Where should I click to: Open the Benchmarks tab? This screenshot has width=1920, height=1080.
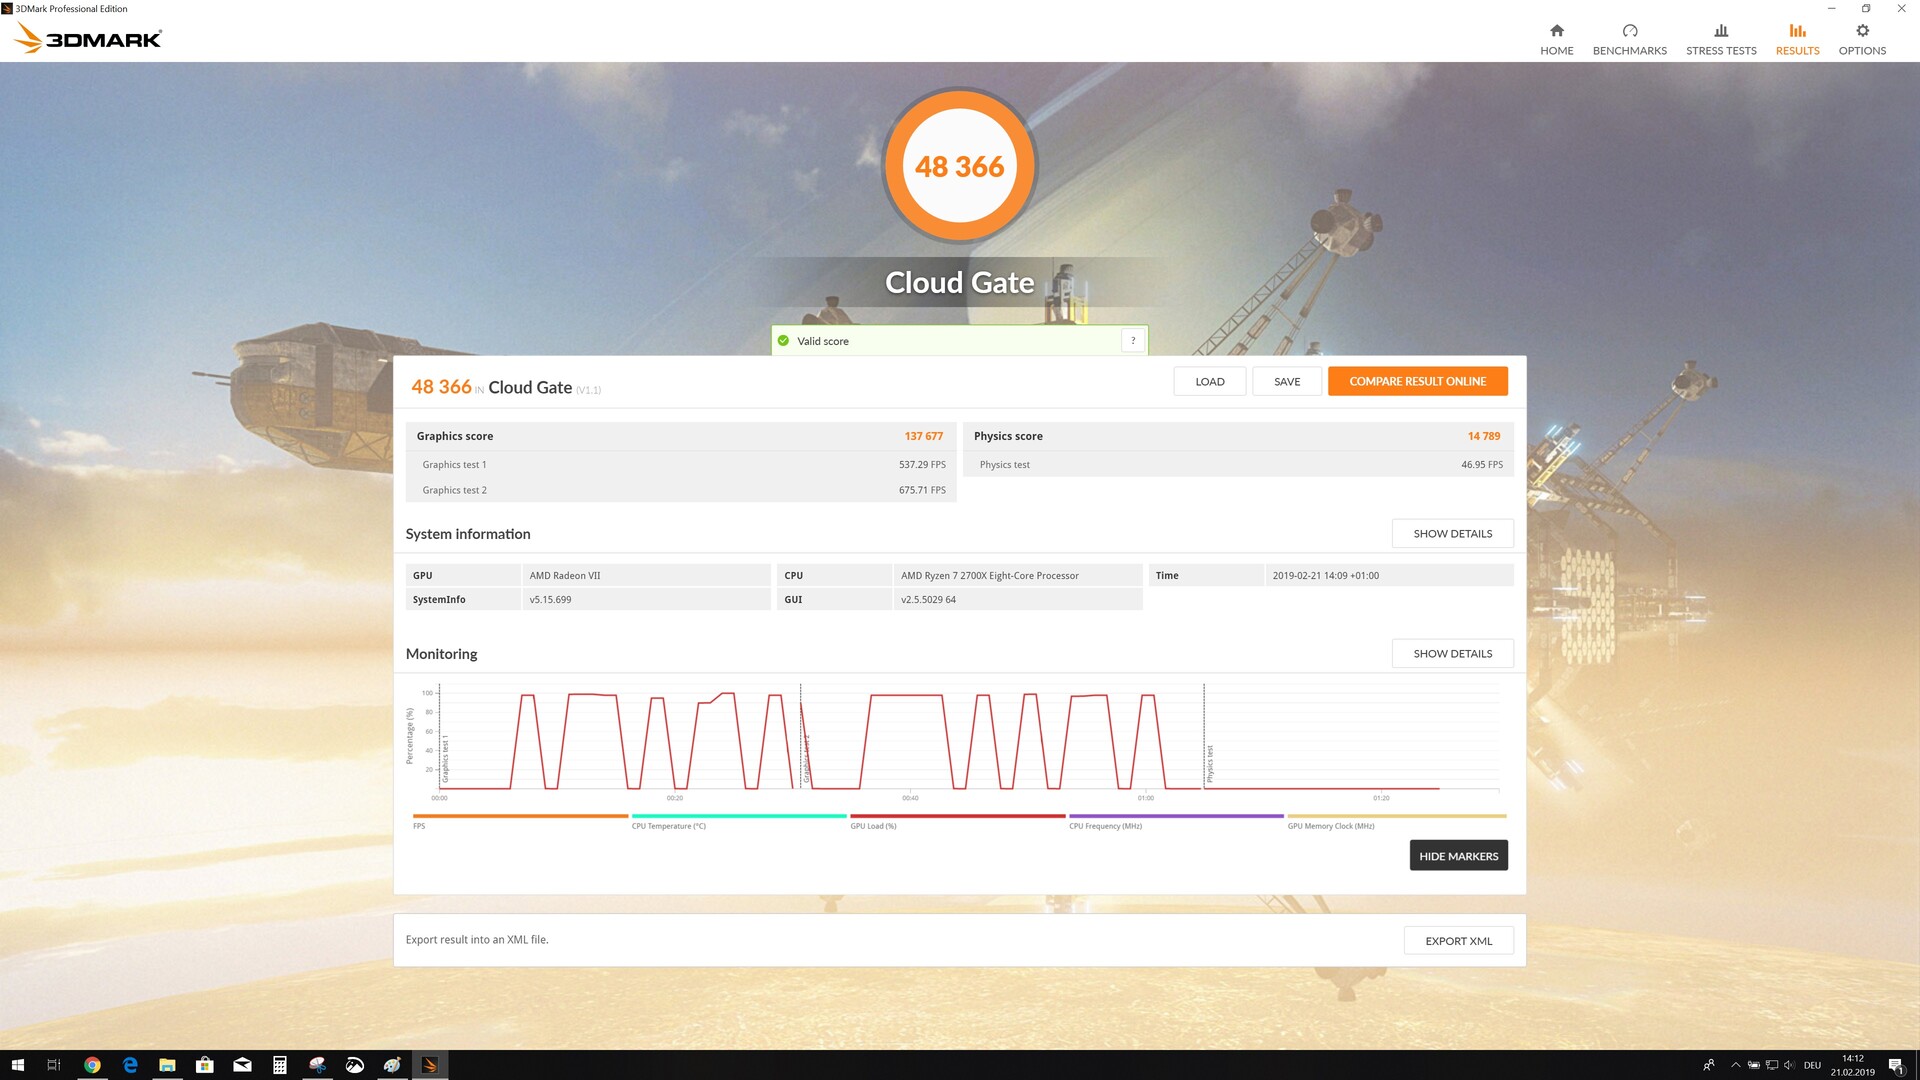(1629, 39)
